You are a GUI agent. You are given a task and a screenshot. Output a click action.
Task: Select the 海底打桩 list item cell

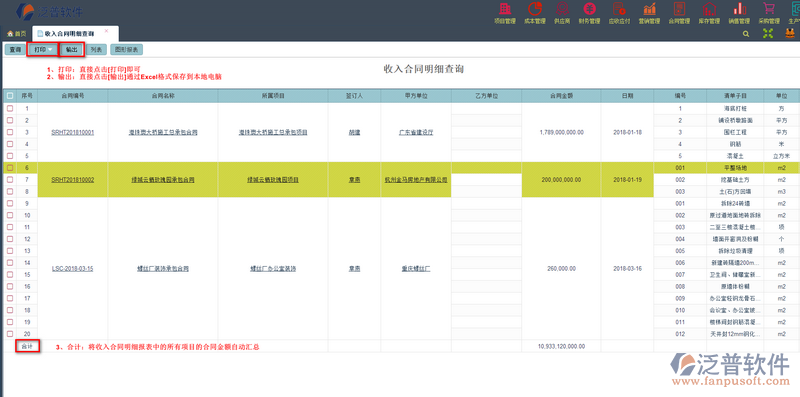[735, 108]
